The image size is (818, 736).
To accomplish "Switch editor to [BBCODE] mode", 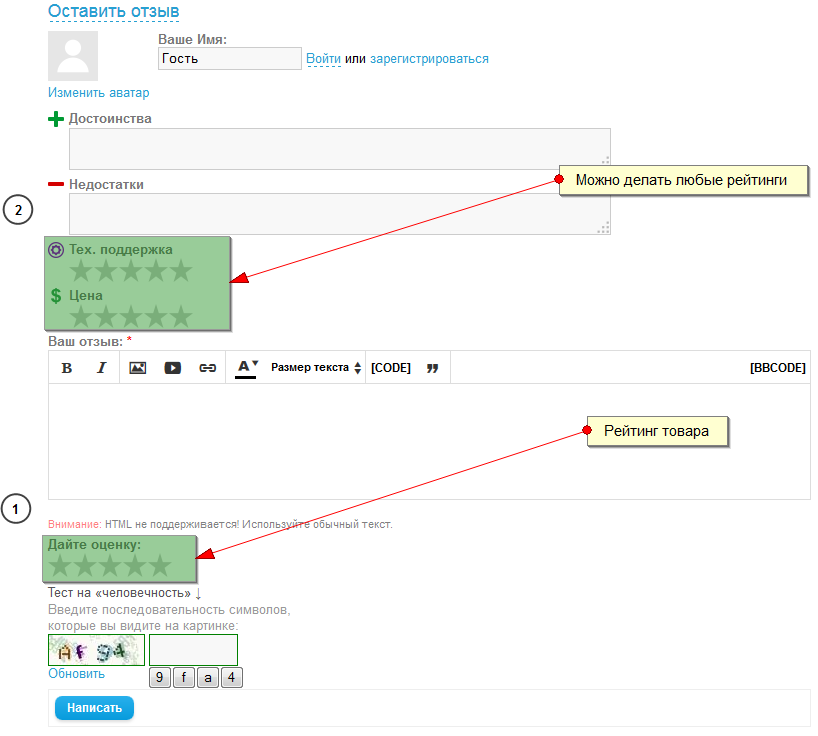I will (777, 368).
